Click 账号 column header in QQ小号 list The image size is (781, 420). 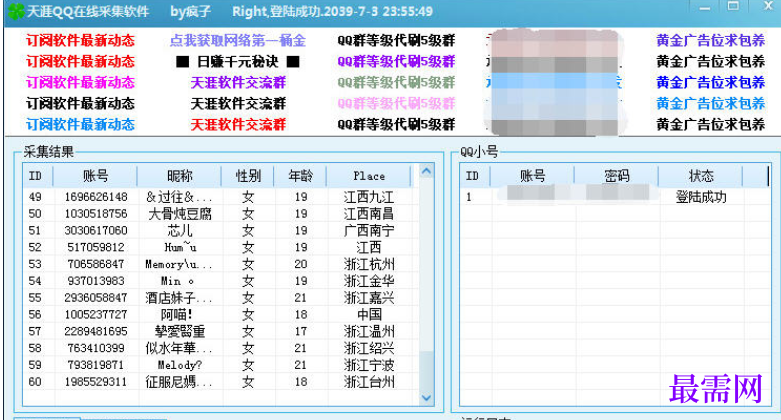click(x=532, y=176)
